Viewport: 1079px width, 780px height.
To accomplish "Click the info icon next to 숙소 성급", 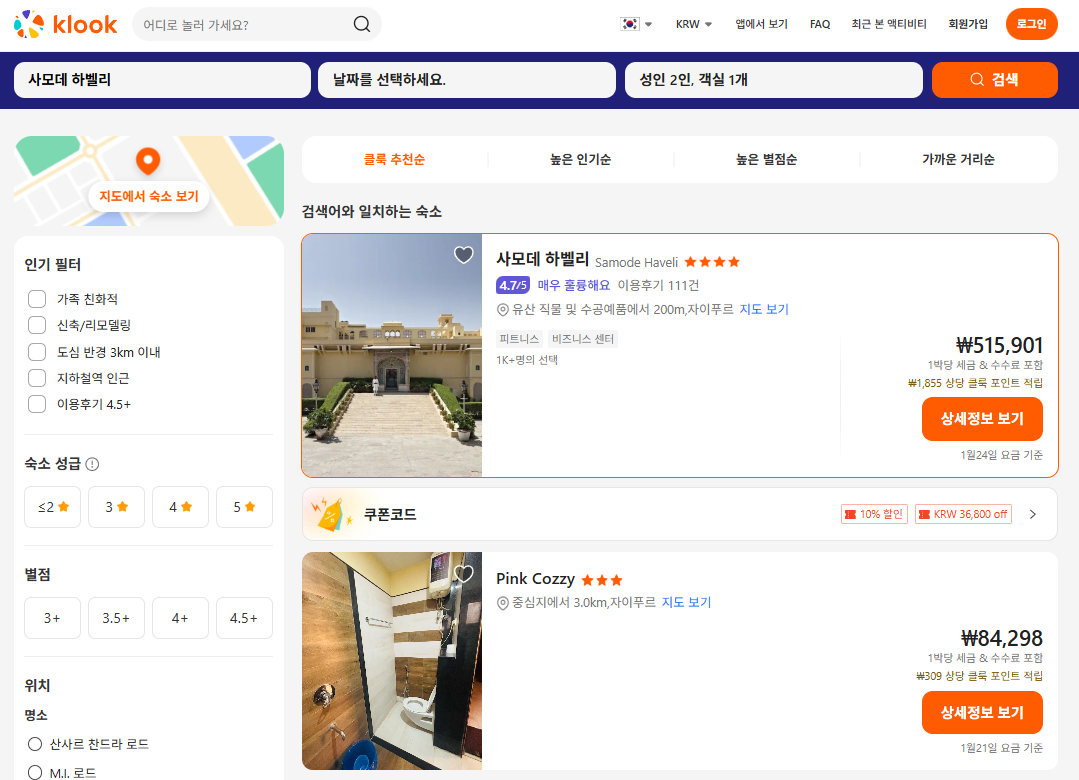I will 92,464.
